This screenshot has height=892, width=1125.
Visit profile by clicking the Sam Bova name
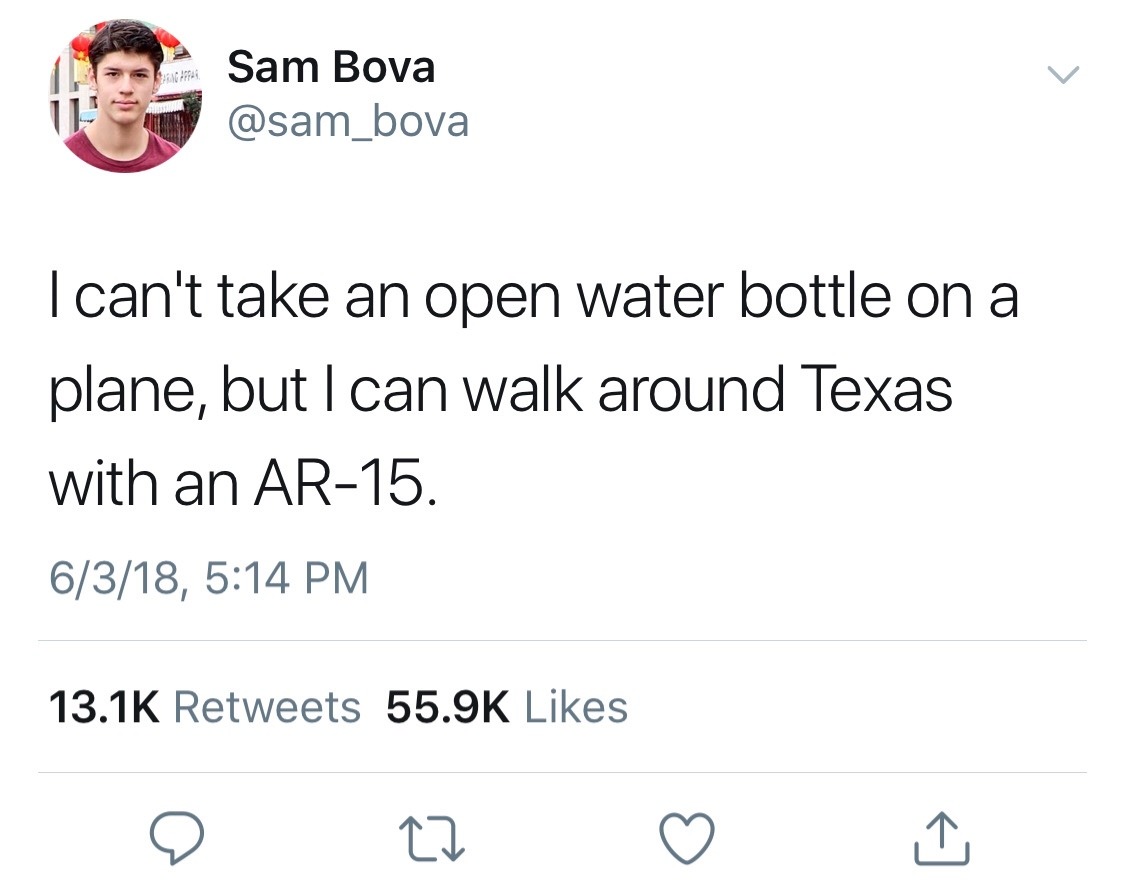coord(331,67)
